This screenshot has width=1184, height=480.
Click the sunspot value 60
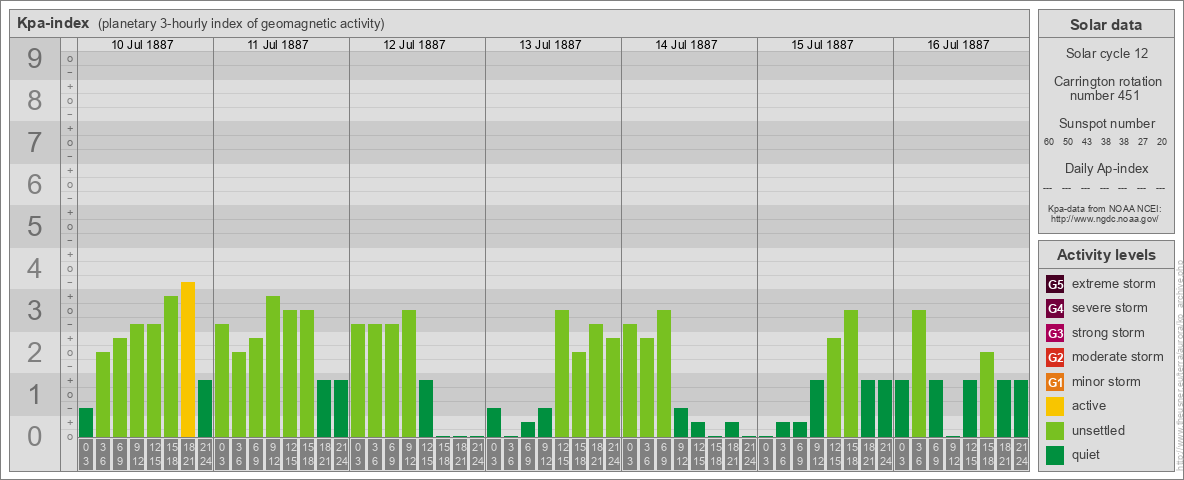click(1049, 142)
